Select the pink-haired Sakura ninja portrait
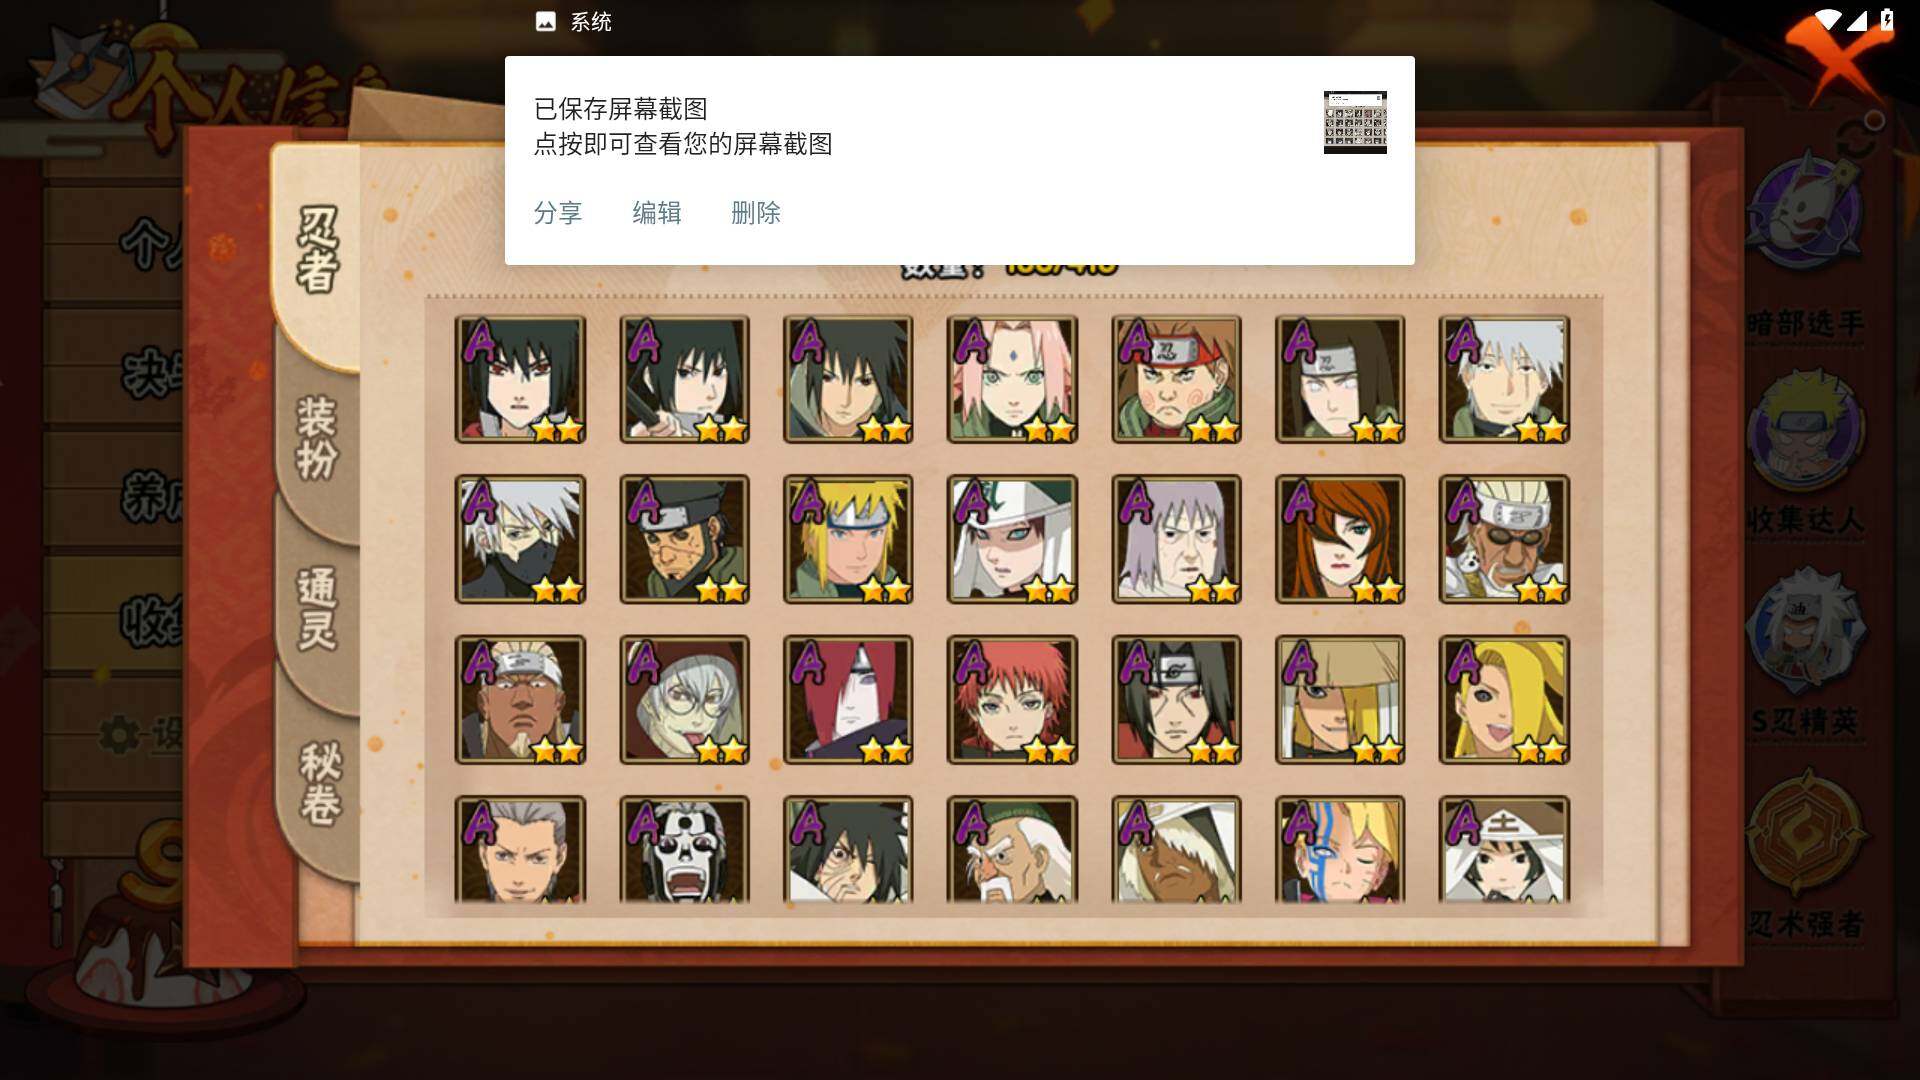This screenshot has height=1080, width=1920. tap(1012, 379)
